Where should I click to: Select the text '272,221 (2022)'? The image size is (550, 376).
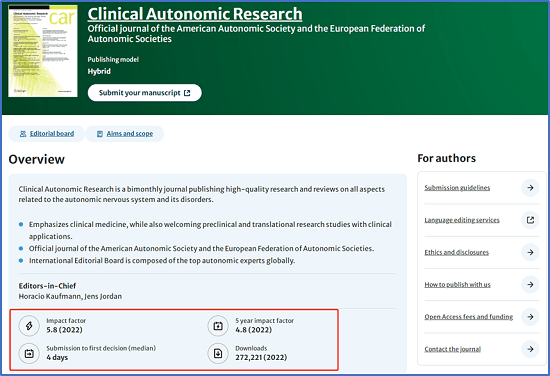(x=261, y=357)
